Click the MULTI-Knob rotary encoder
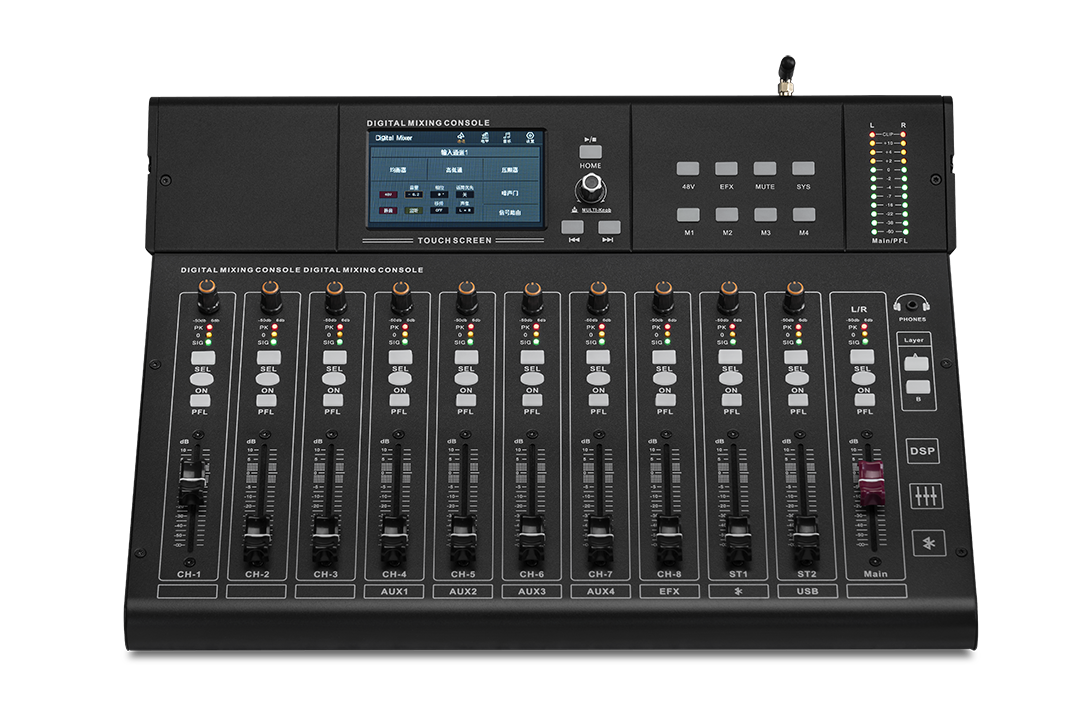Viewport: 1080px width, 719px height. (591, 187)
